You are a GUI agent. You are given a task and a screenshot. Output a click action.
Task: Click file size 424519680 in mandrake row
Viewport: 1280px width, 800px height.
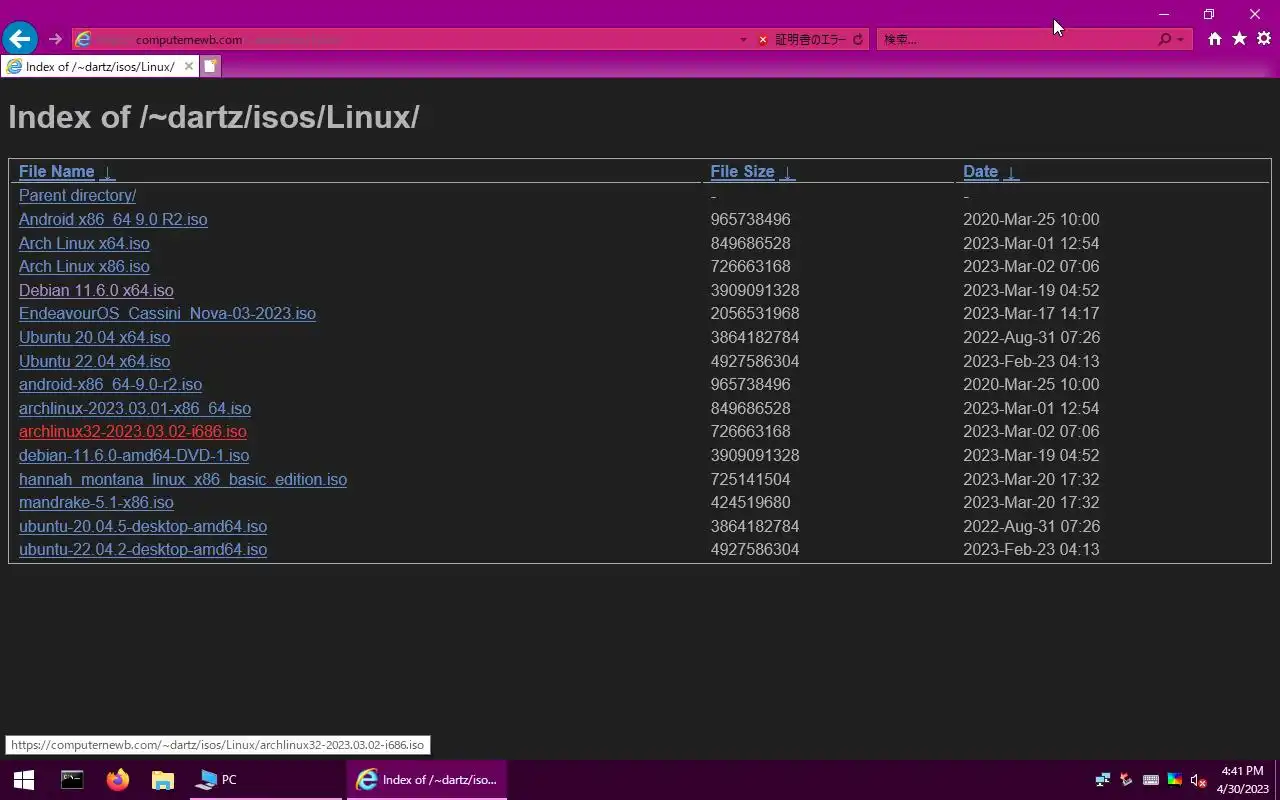coord(751,503)
